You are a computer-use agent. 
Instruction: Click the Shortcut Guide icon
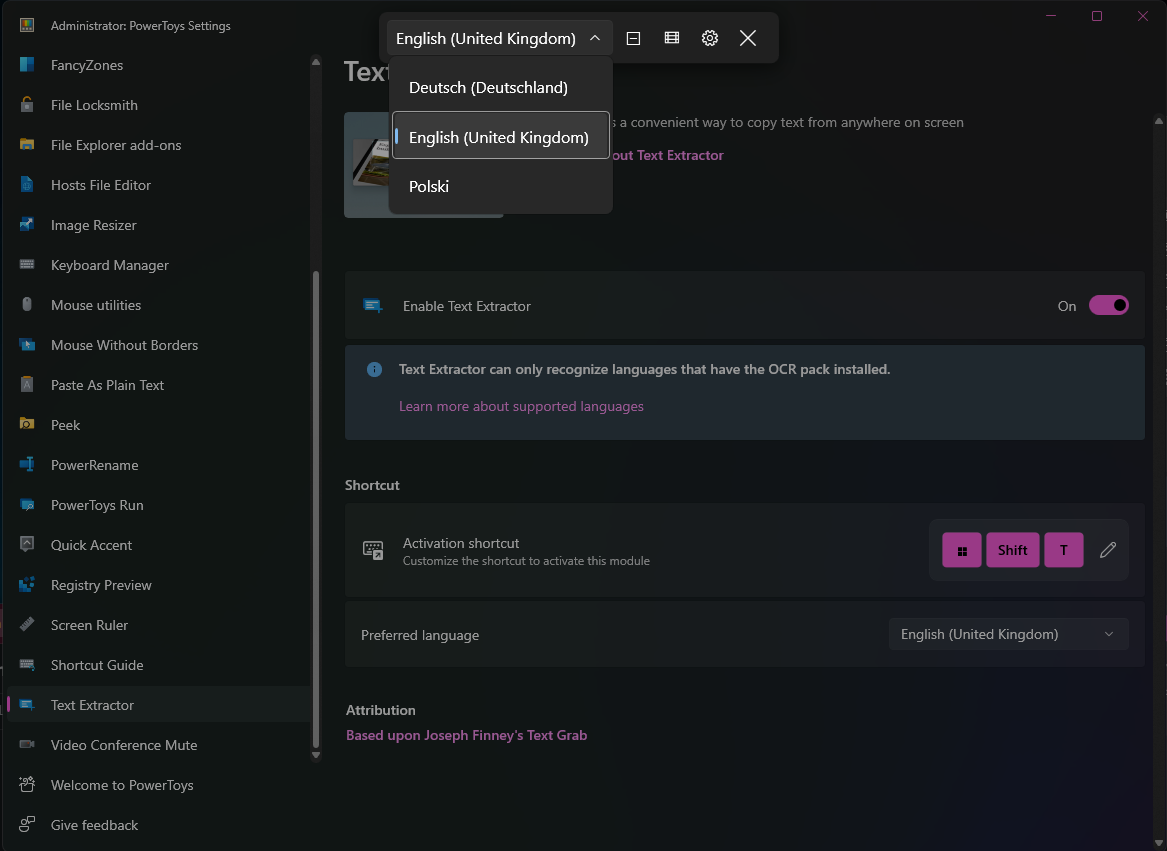click(27, 665)
